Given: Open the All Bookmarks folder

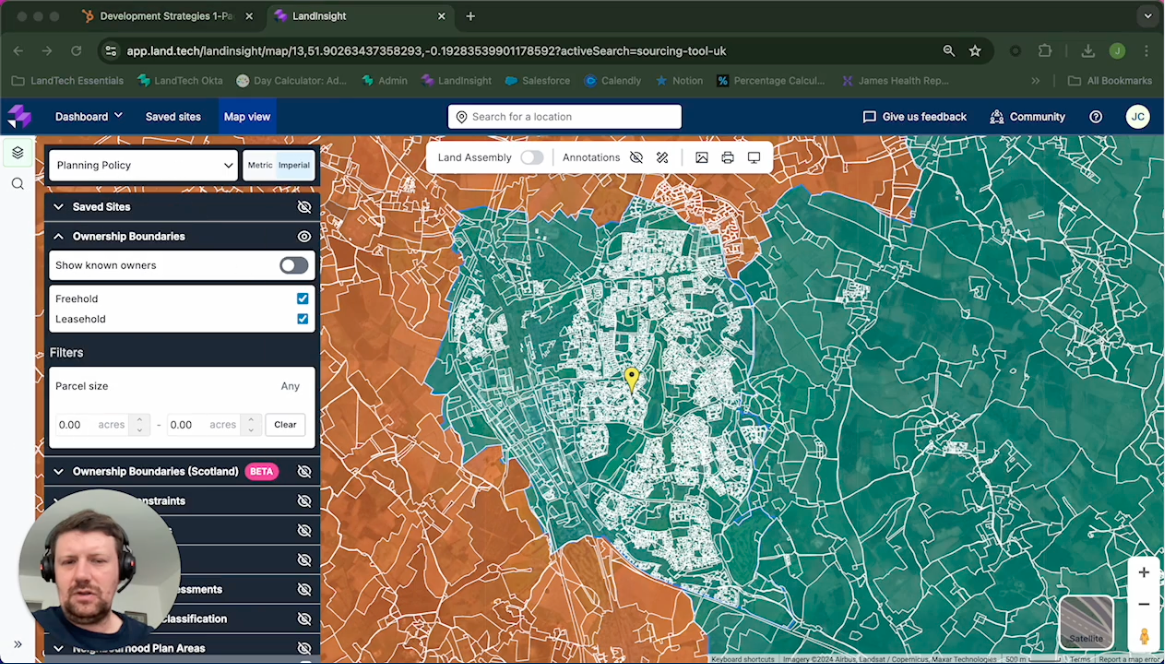Looking at the screenshot, I should coord(1110,80).
